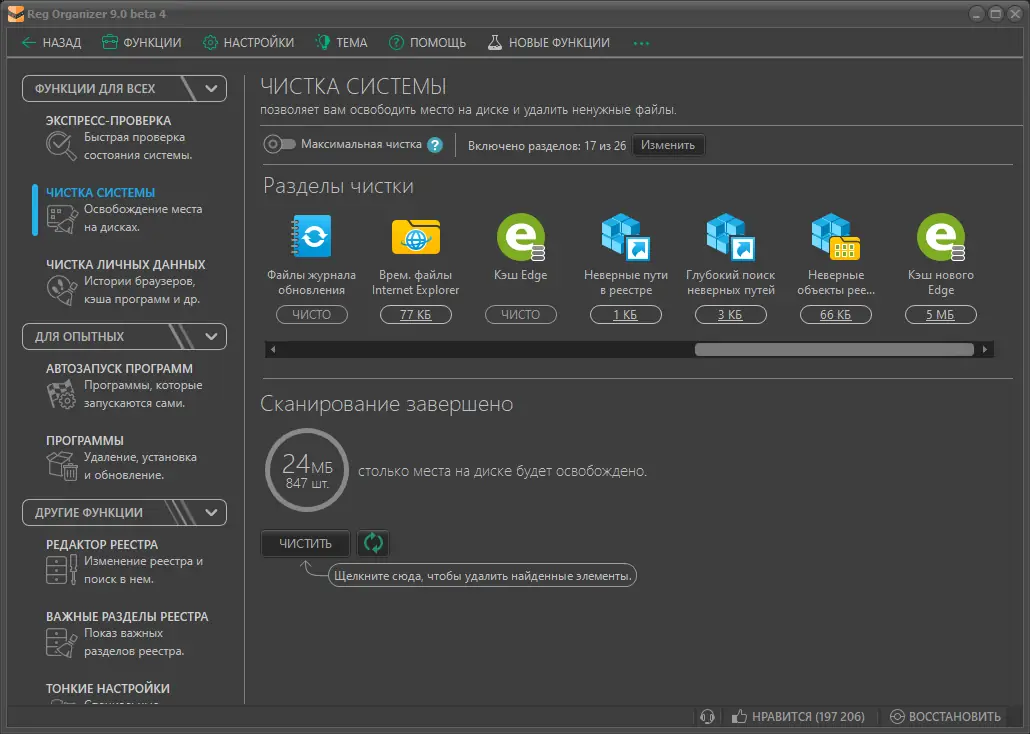Viewport: 1030px width, 734px height.
Task: Click ЧИСТО under Файлы журнала обновления
Action: tap(311, 315)
